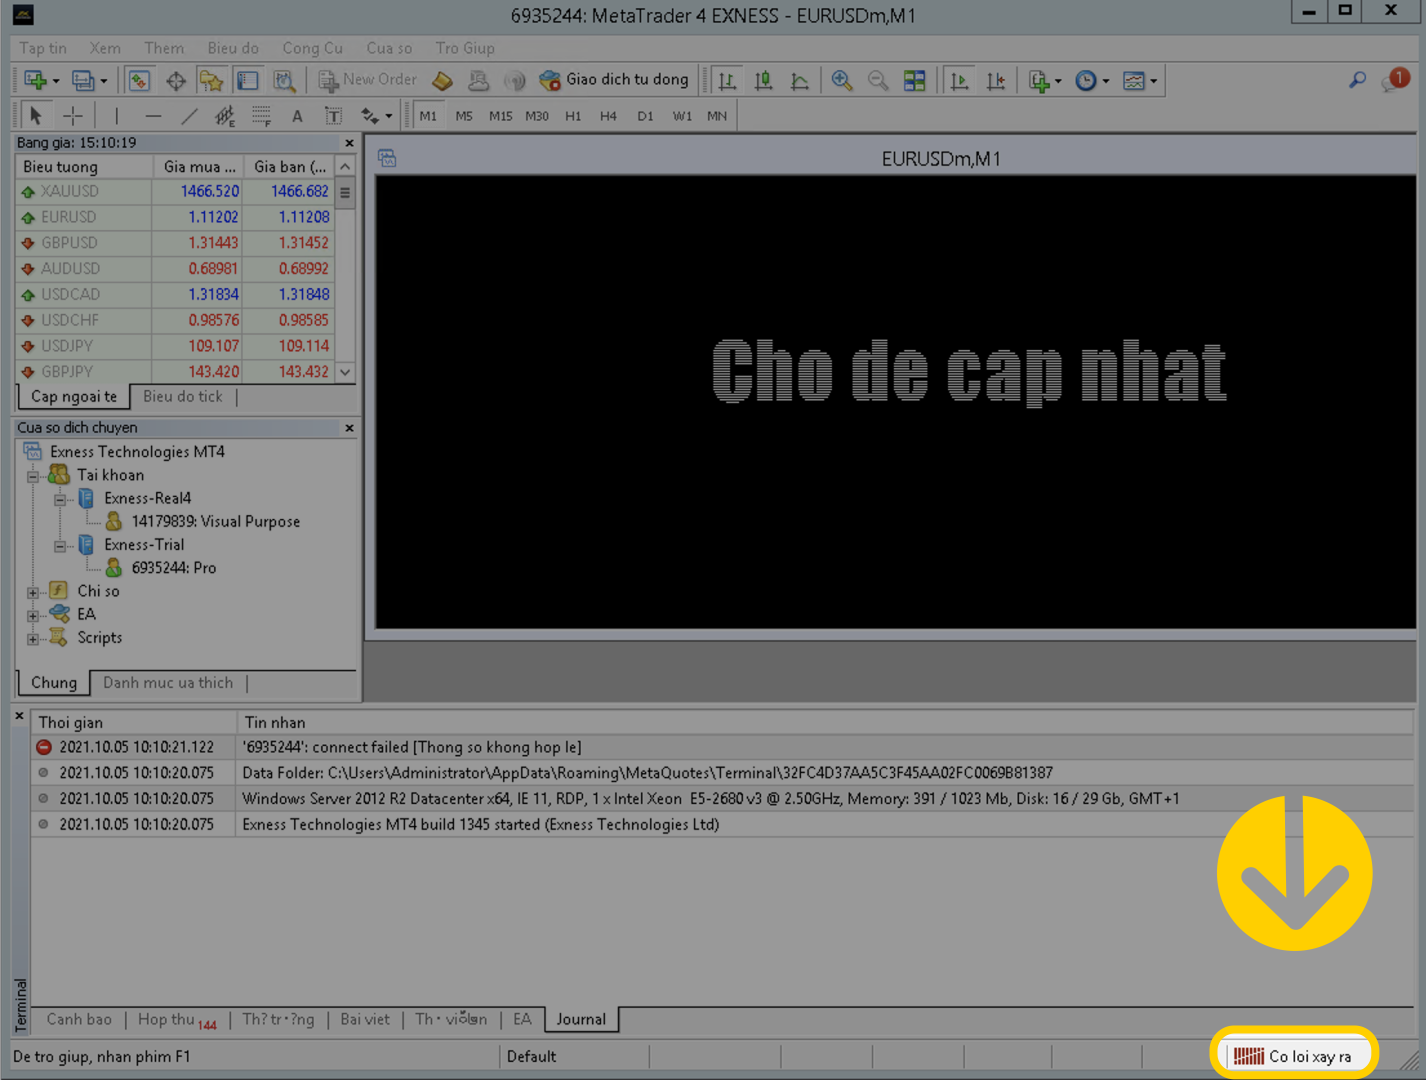Select the H4 timeframe
The width and height of the screenshot is (1426, 1080).
[x=608, y=116]
